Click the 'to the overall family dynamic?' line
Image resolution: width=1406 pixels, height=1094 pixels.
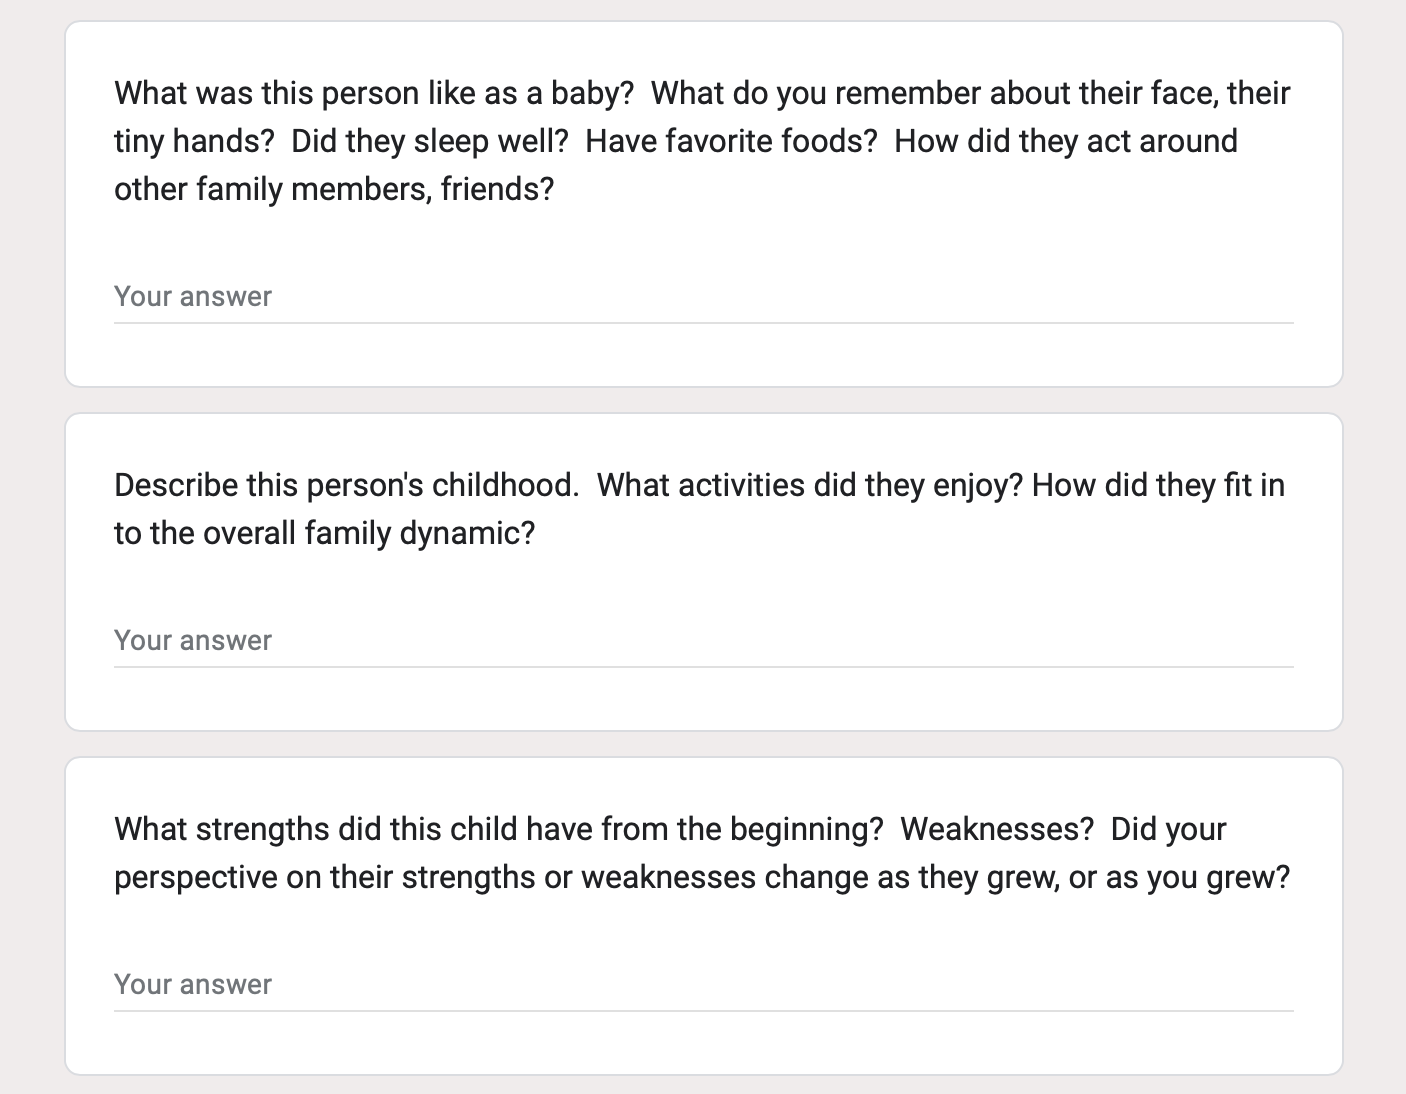pyautogui.click(x=325, y=533)
